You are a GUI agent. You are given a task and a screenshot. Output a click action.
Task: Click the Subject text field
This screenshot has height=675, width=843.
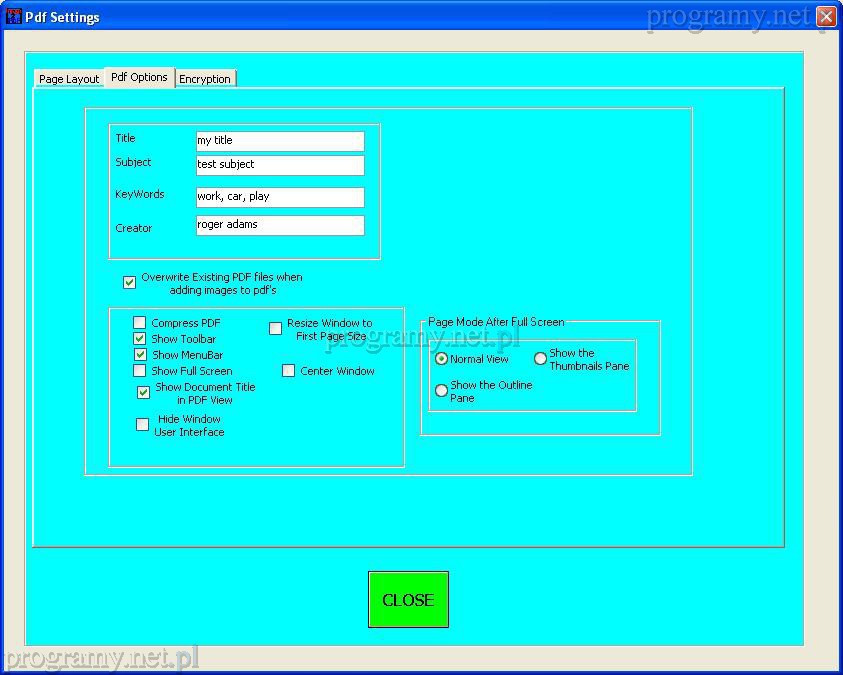(x=280, y=165)
